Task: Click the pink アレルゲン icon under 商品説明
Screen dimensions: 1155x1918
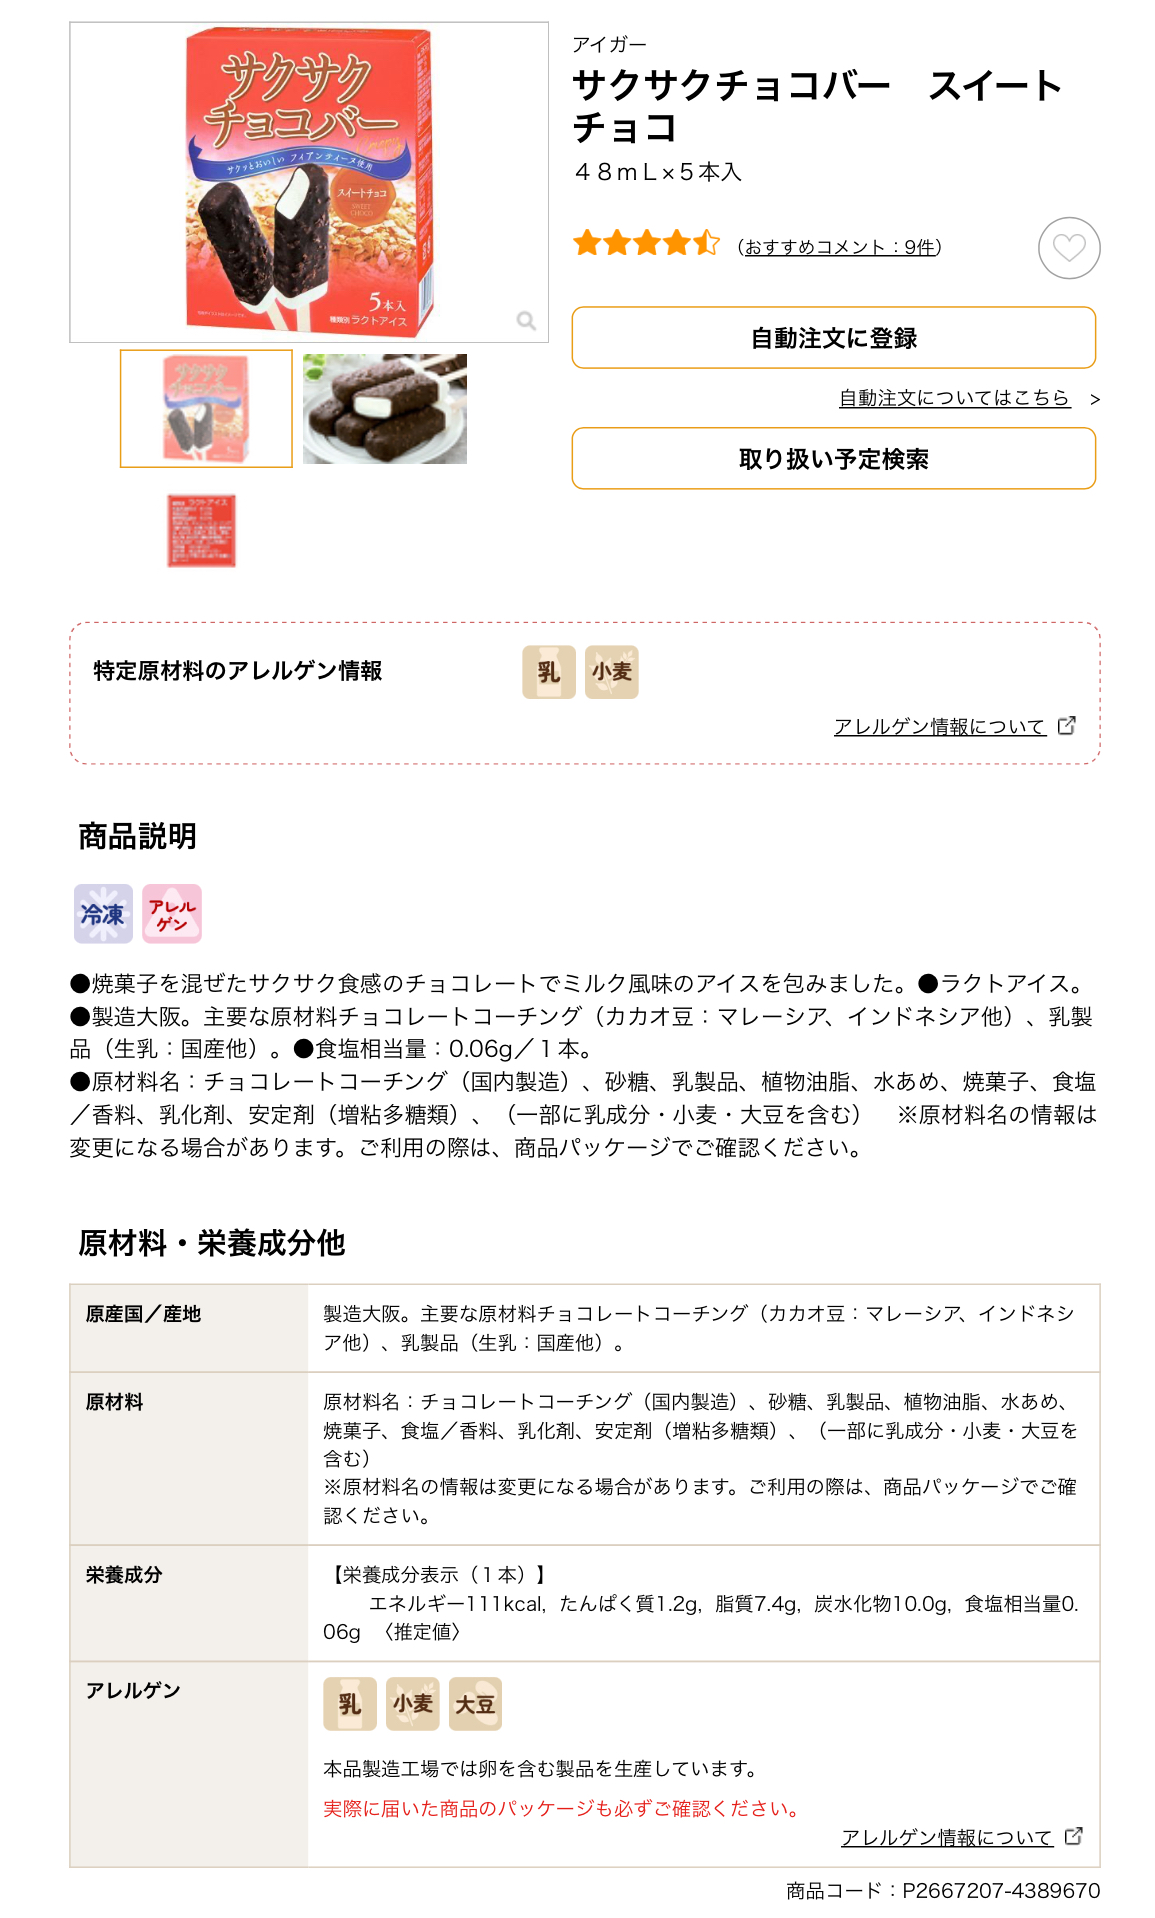Action: (x=172, y=914)
